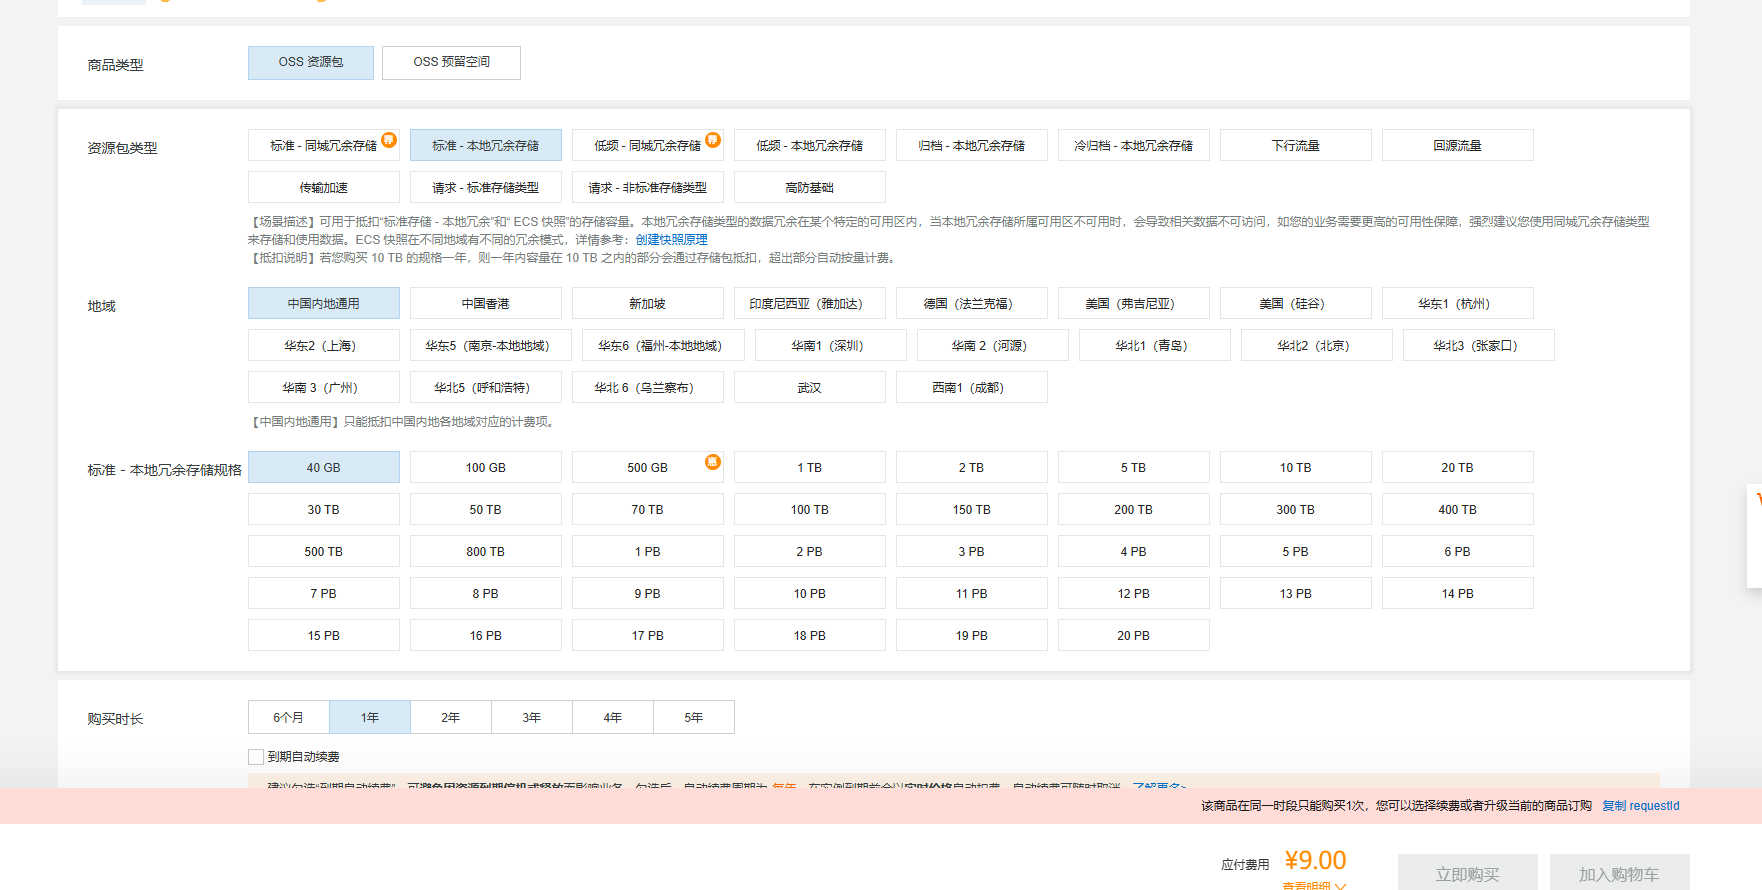Expand 查看明细 price details
The height and width of the screenshot is (890, 1762).
(1314, 885)
